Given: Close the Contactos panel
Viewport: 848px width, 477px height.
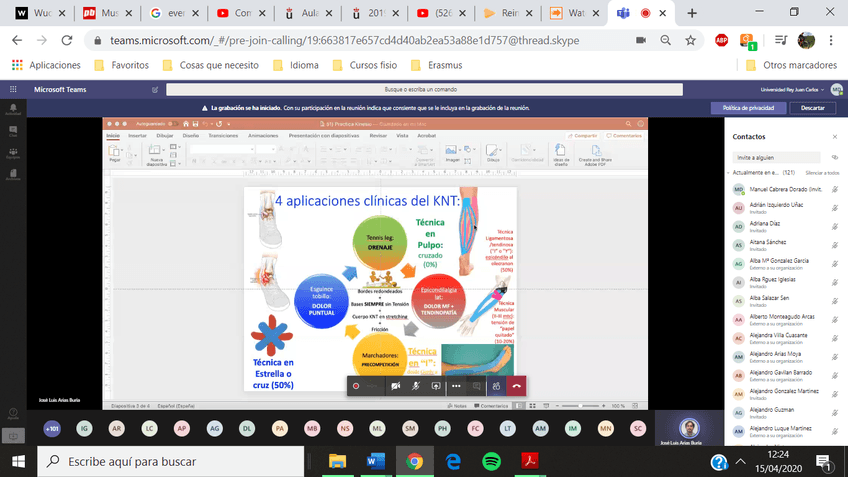Looking at the screenshot, I should coord(835,135).
